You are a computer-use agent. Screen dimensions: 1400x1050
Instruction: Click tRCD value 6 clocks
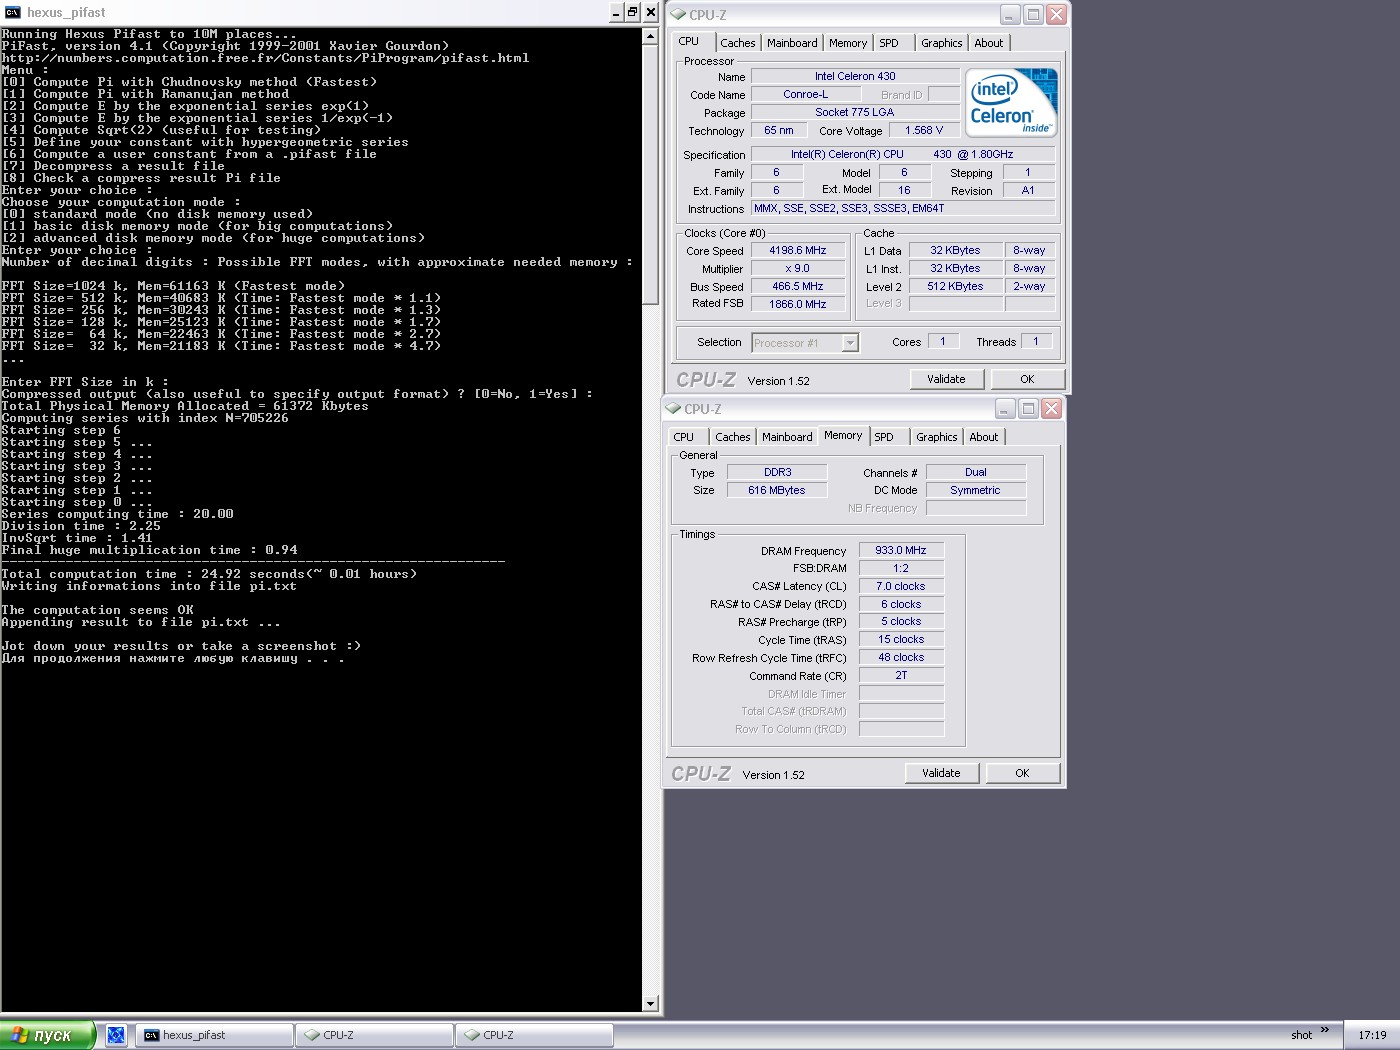click(x=902, y=604)
